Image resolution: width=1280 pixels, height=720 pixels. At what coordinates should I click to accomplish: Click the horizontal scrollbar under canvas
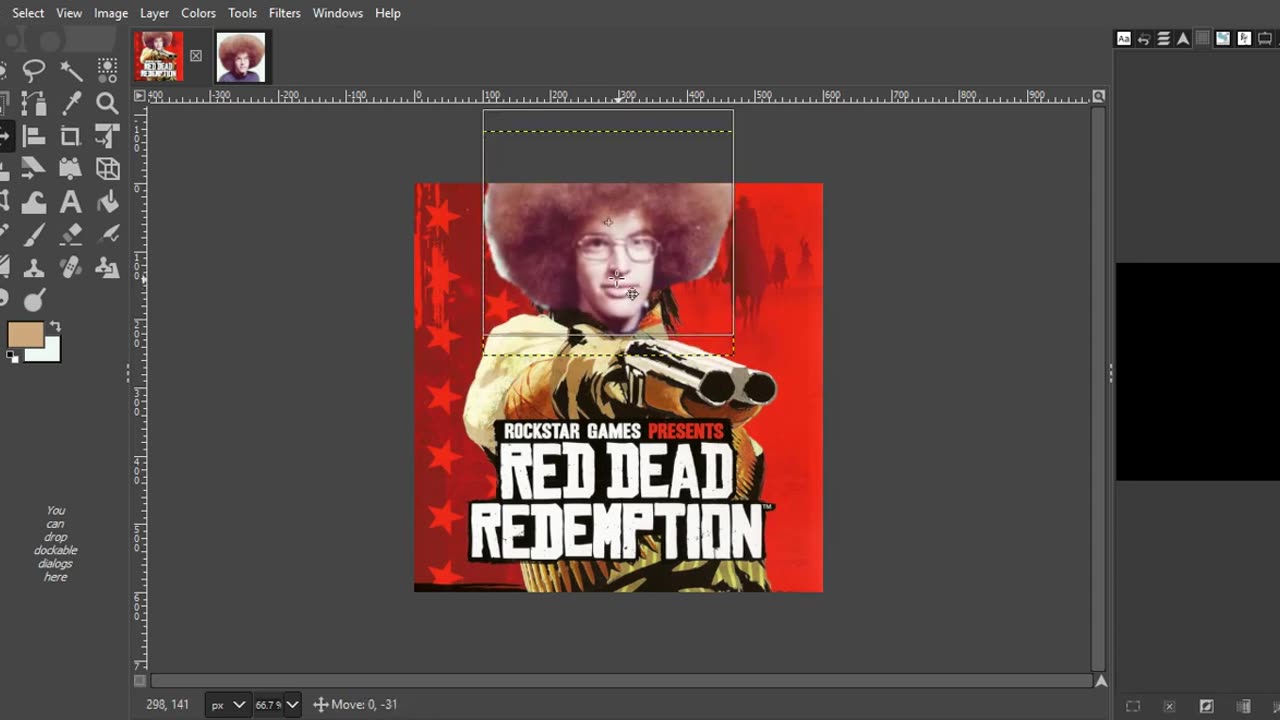click(620, 681)
